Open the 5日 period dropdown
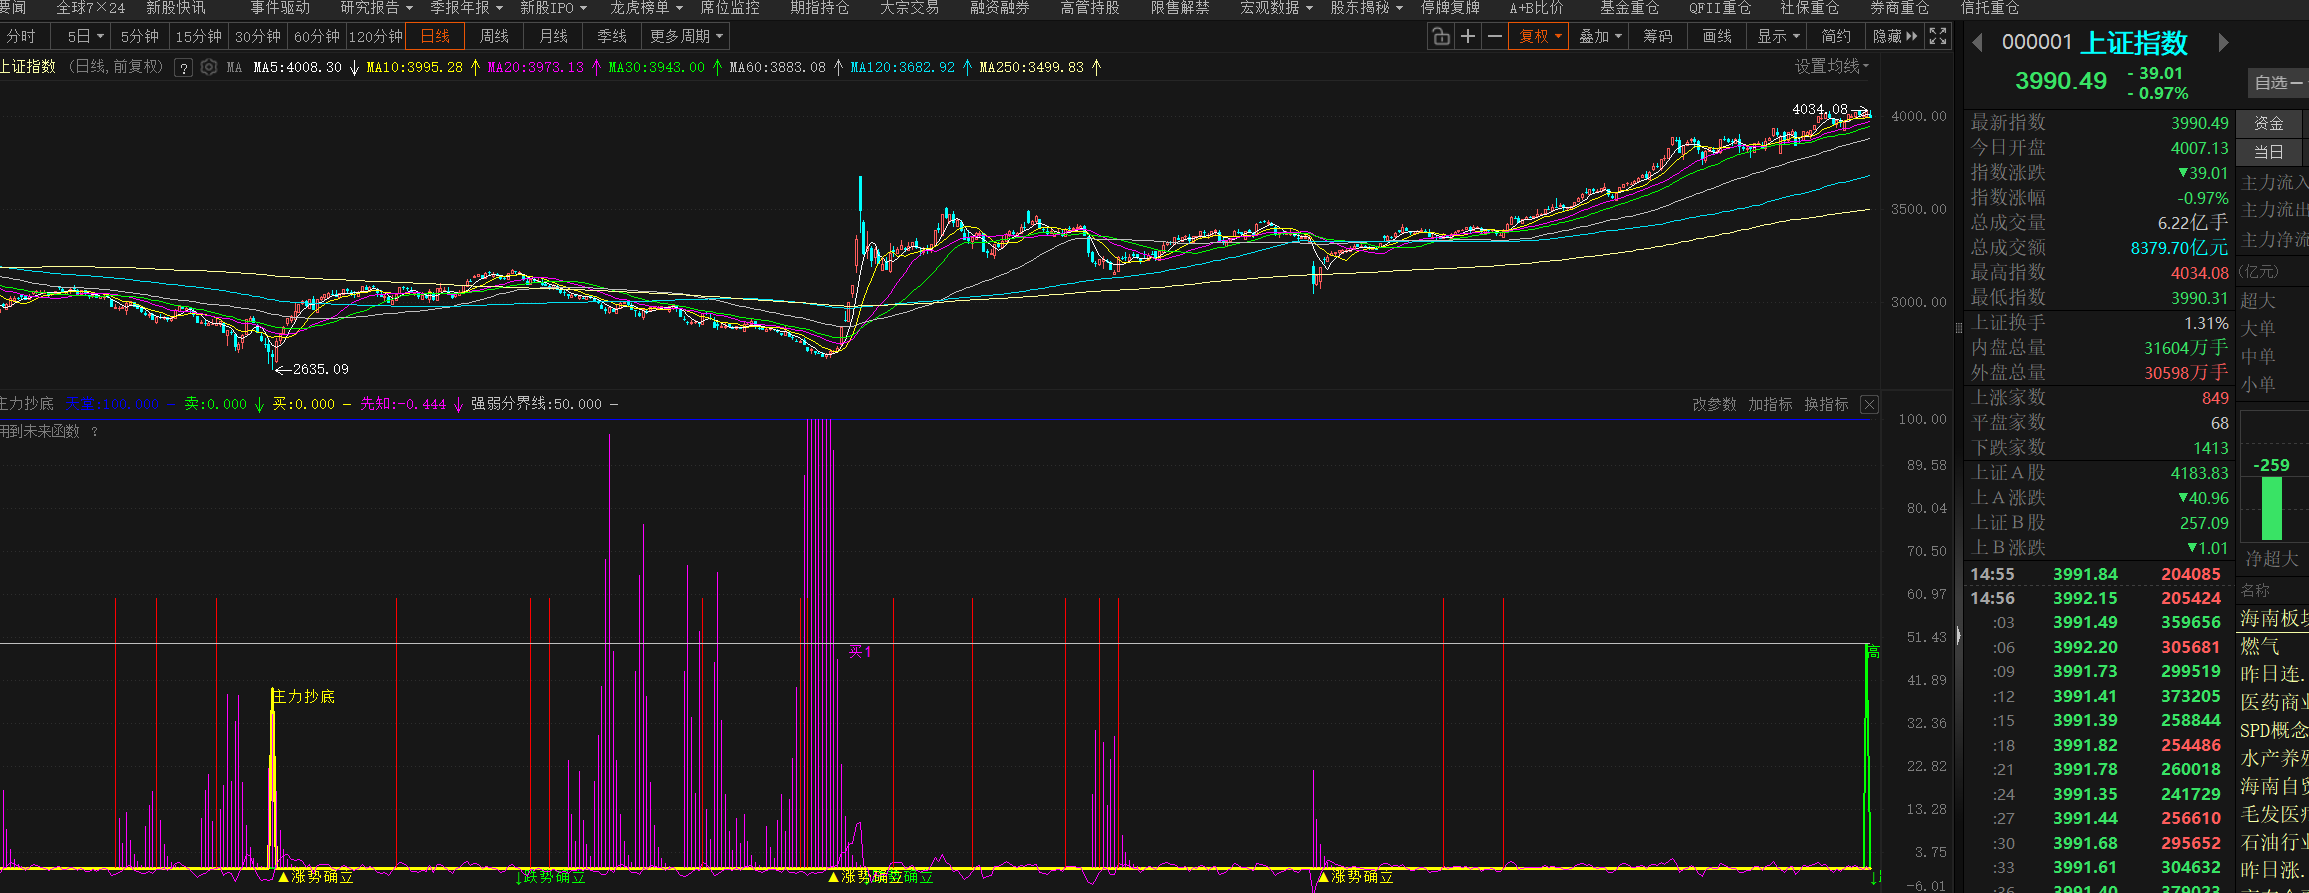2309x893 pixels. (86, 37)
